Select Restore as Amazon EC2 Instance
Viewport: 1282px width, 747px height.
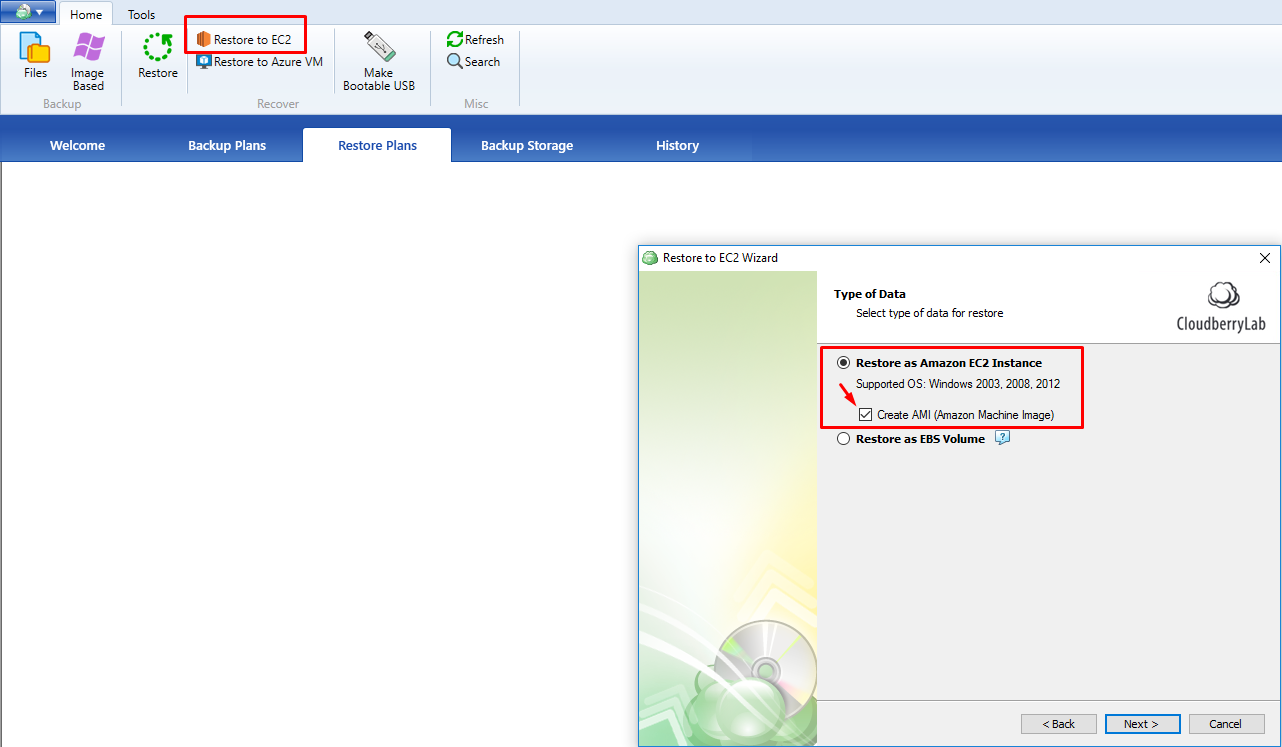[x=939, y=363]
